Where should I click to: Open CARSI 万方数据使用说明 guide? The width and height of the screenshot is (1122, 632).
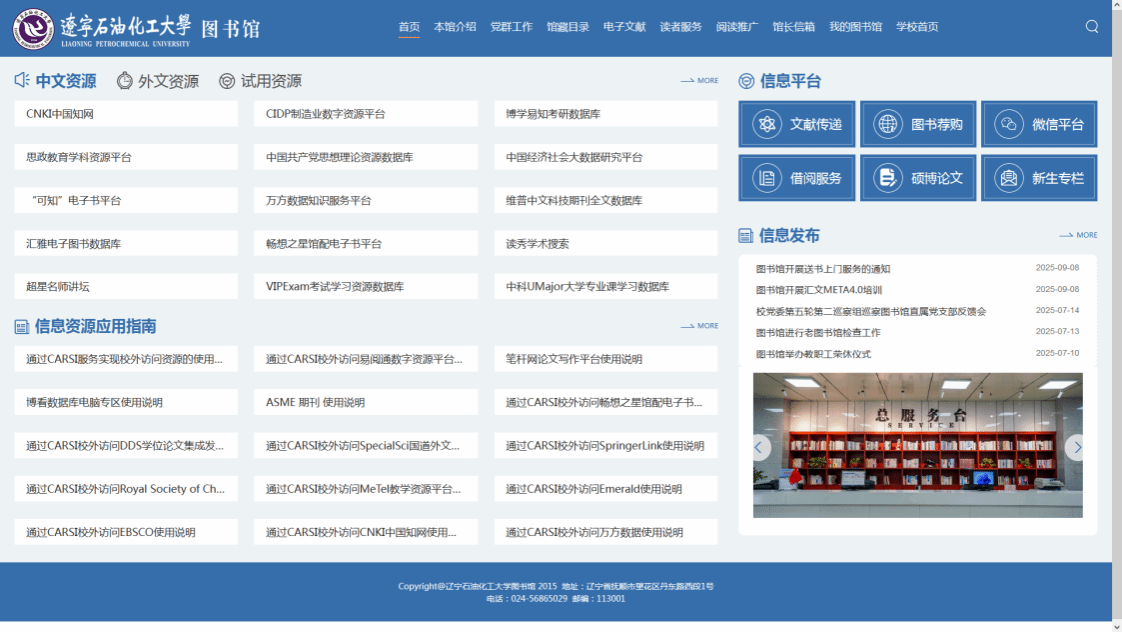(605, 532)
